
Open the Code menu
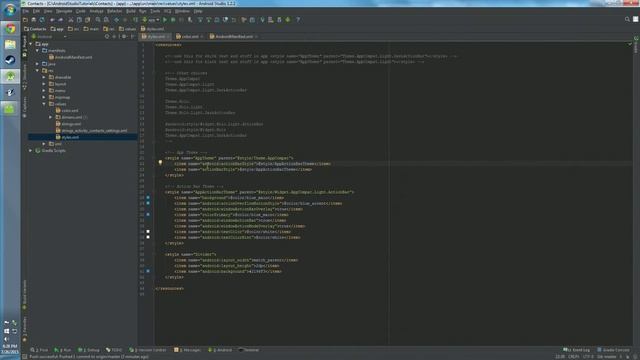coord(81,11)
